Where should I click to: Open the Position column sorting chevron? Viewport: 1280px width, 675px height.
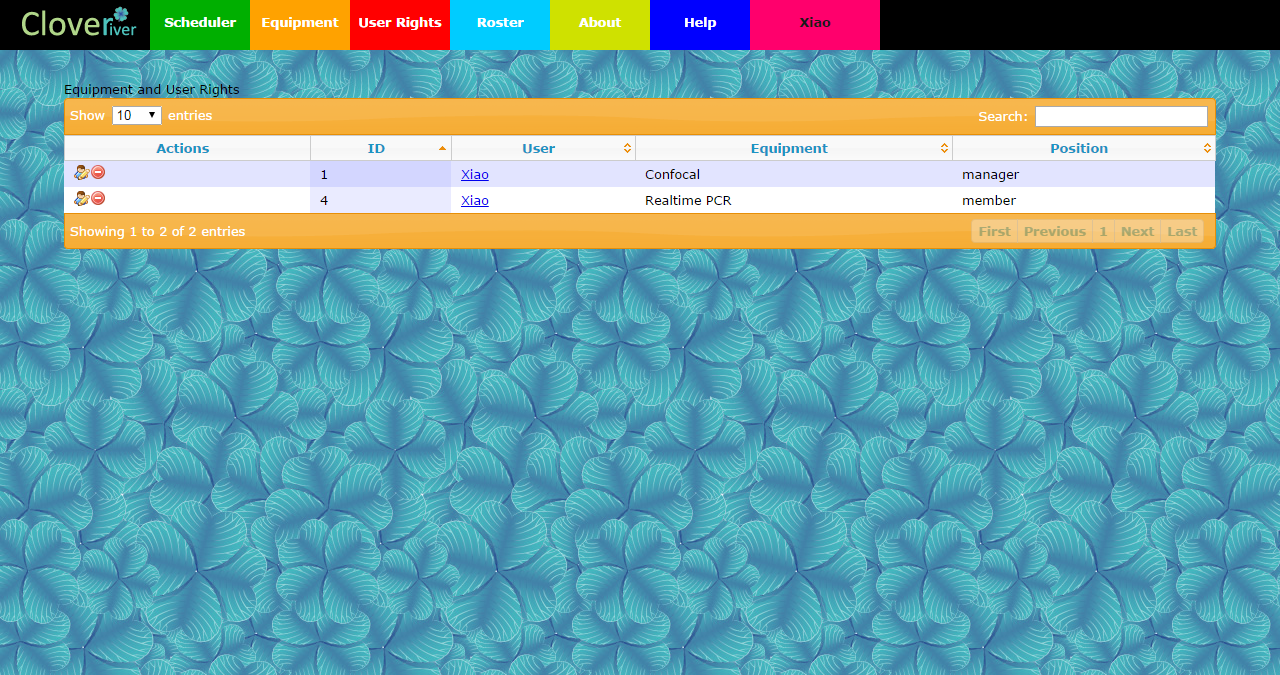point(1207,147)
